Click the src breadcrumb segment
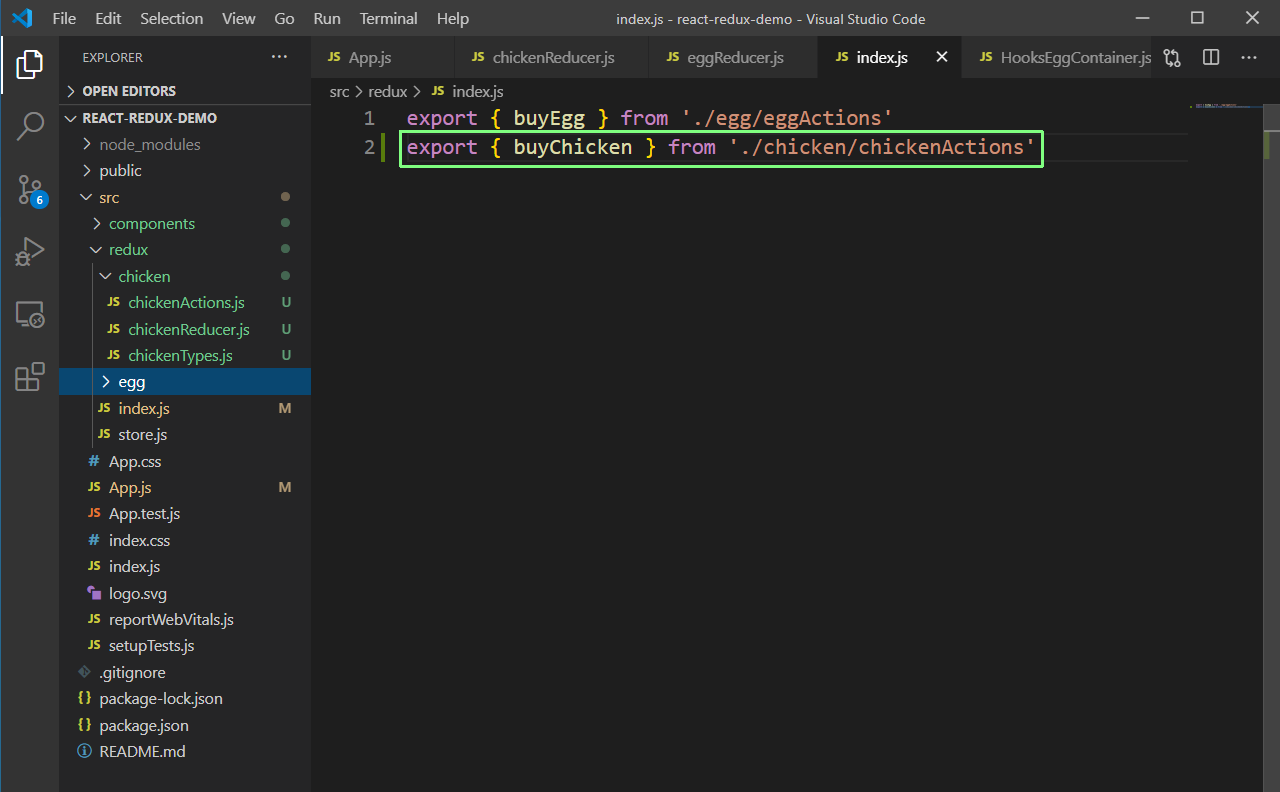Screen dimensions: 1280x792 pos(340,91)
